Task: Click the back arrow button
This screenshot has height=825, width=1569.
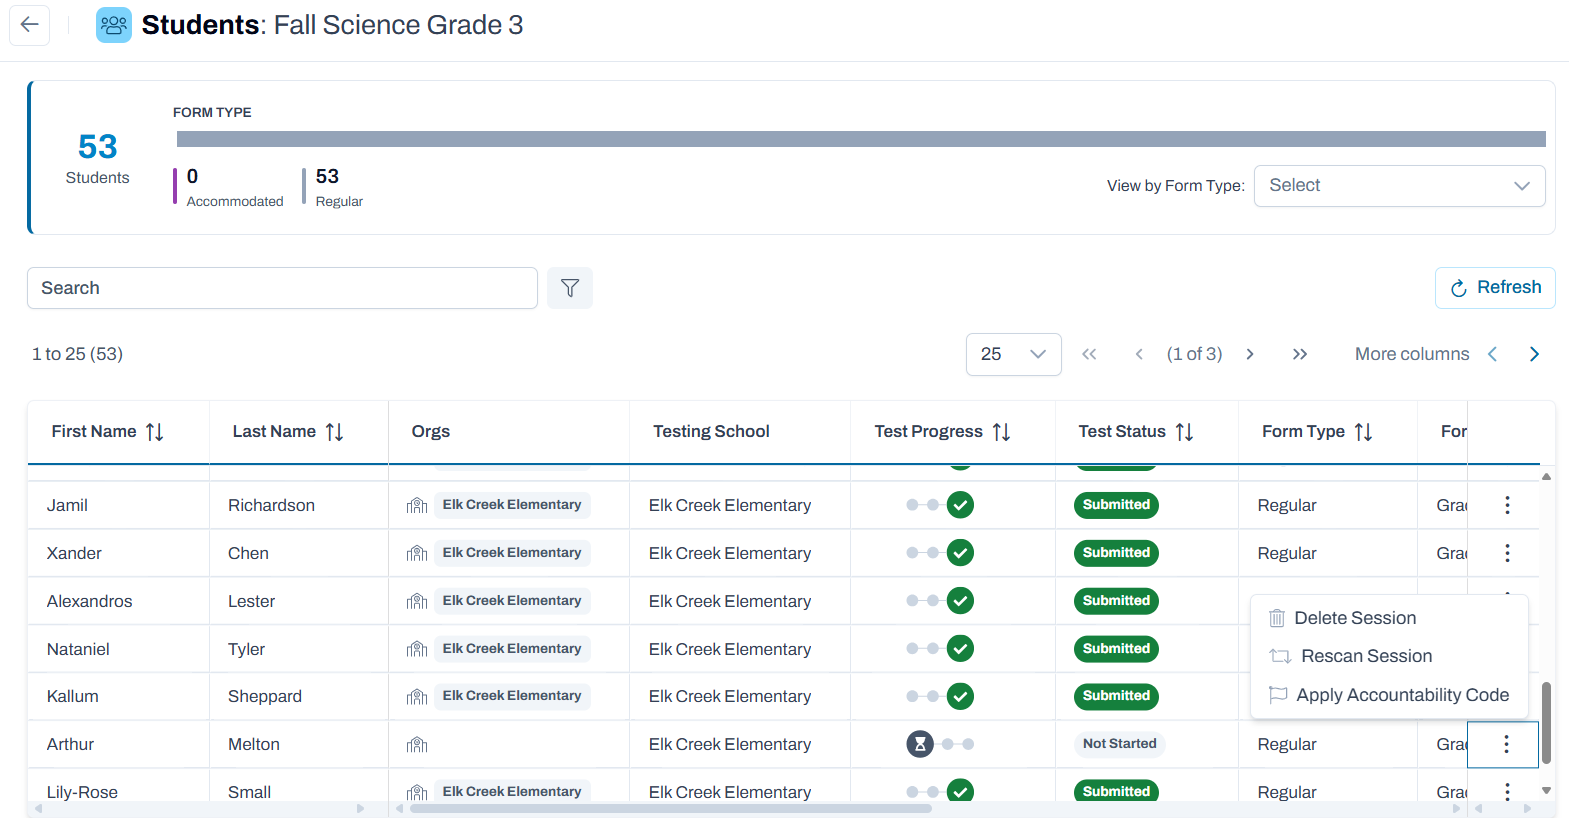Action: pos(30,25)
